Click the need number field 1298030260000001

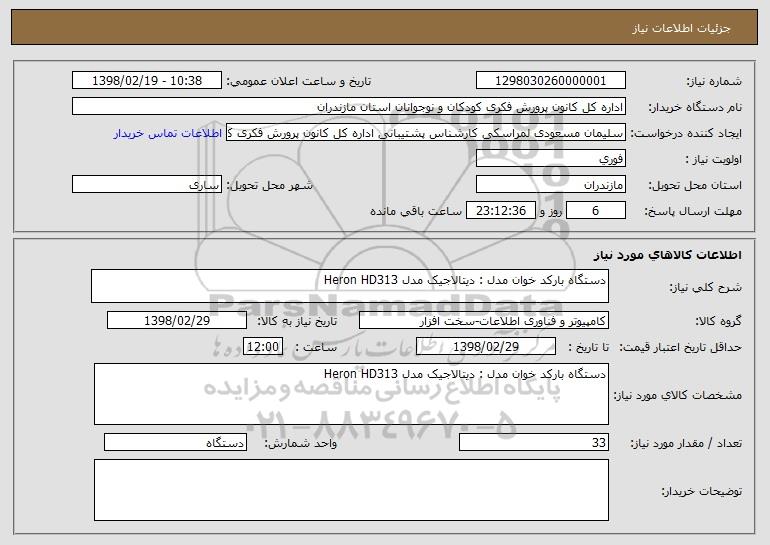(550, 81)
